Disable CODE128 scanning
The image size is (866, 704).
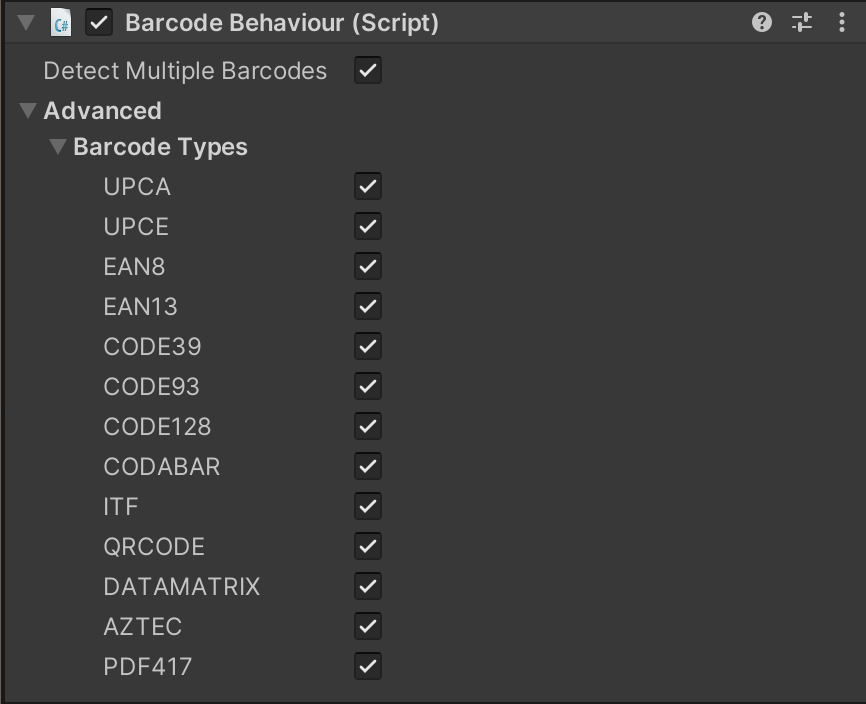(x=367, y=426)
